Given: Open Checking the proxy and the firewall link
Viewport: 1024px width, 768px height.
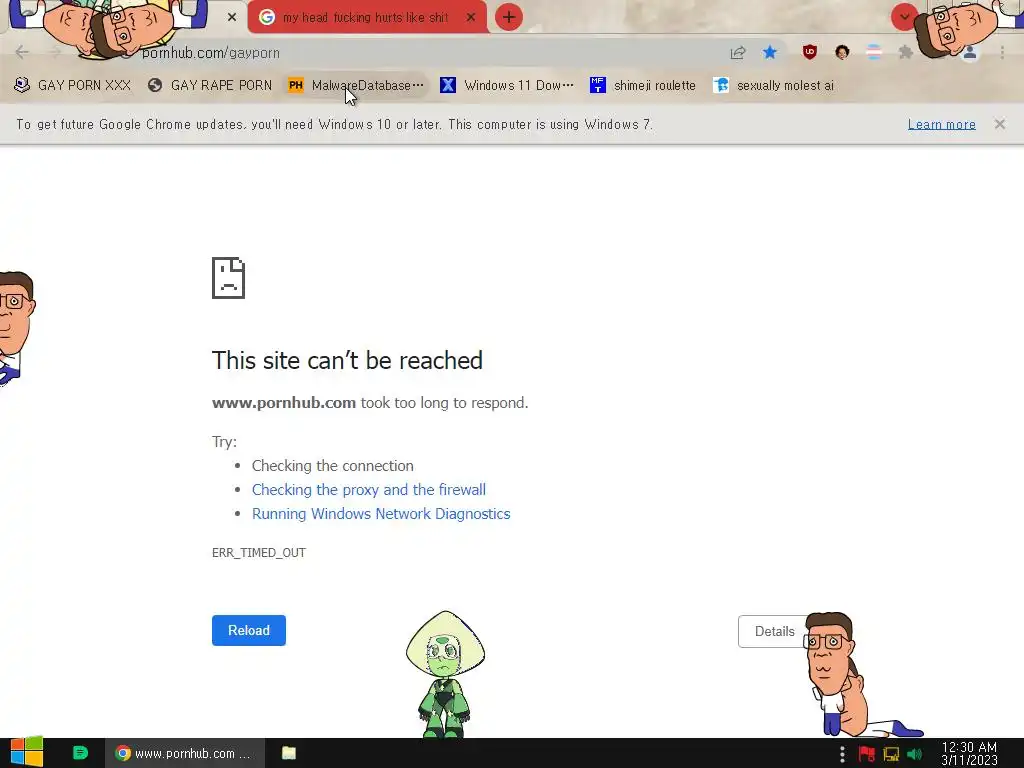Looking at the screenshot, I should (369, 490).
